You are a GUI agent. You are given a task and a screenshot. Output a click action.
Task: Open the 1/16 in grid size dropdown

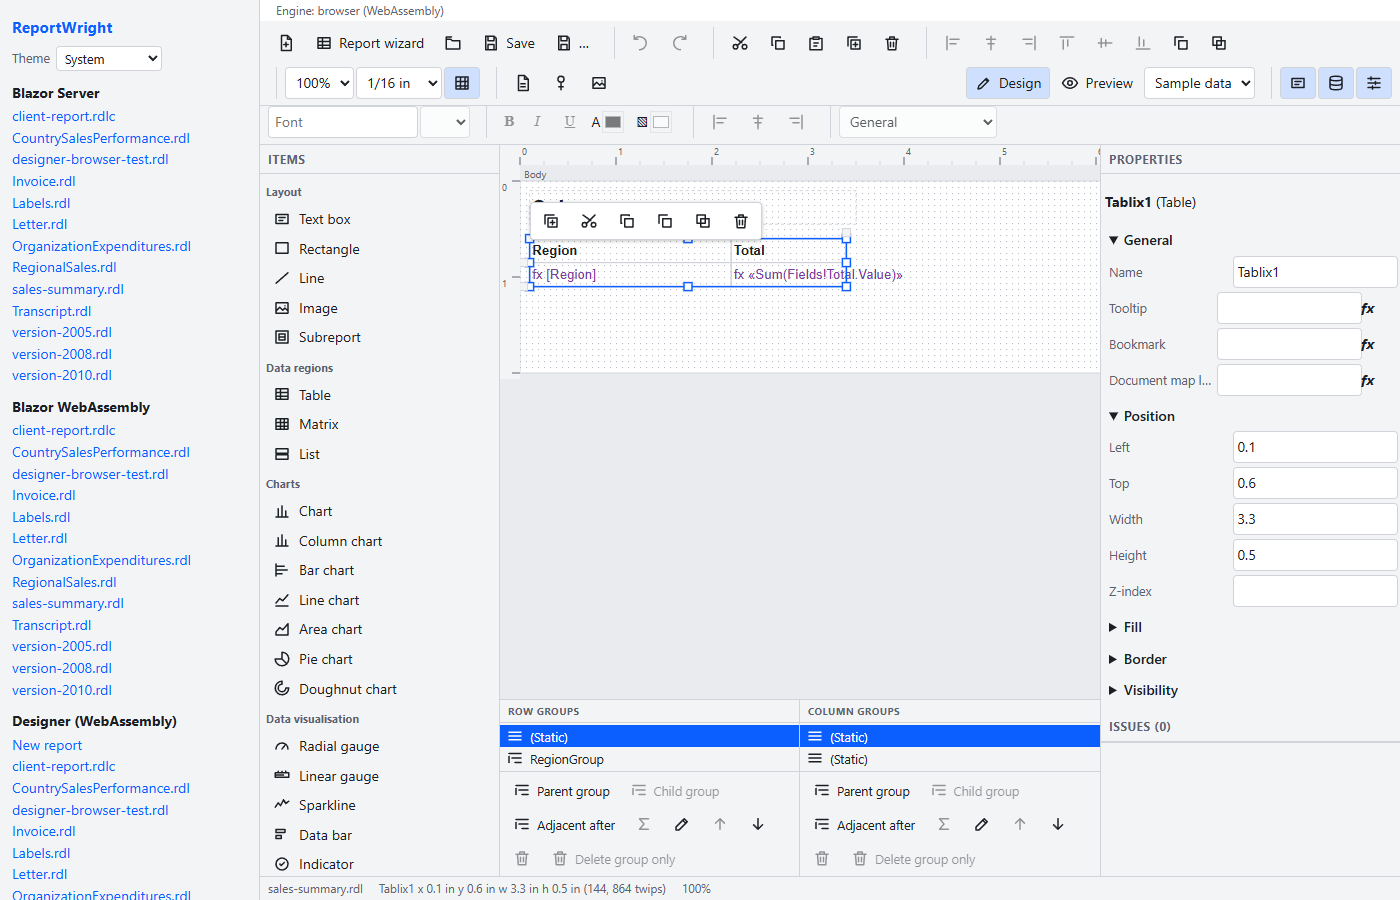coord(399,83)
